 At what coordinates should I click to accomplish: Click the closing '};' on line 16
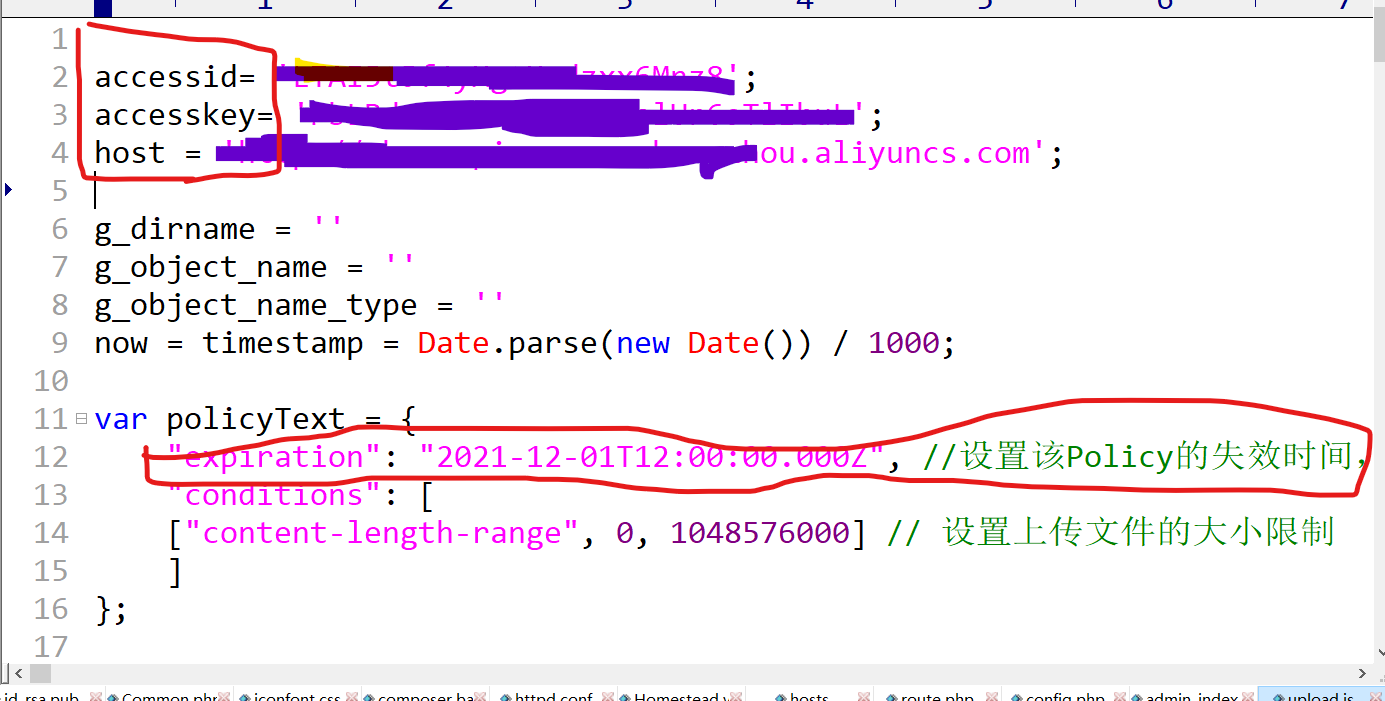112,609
